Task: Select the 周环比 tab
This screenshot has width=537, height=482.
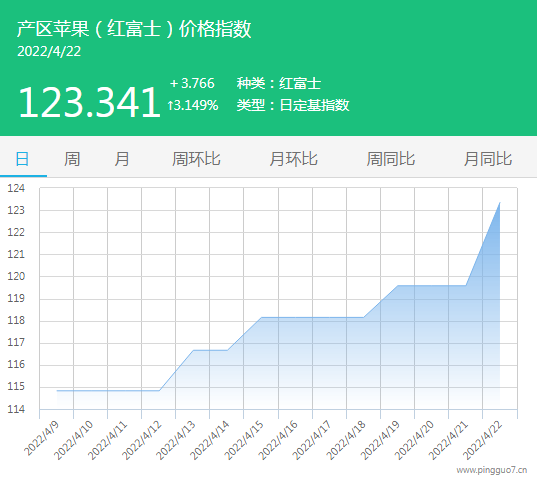Action: click(196, 159)
